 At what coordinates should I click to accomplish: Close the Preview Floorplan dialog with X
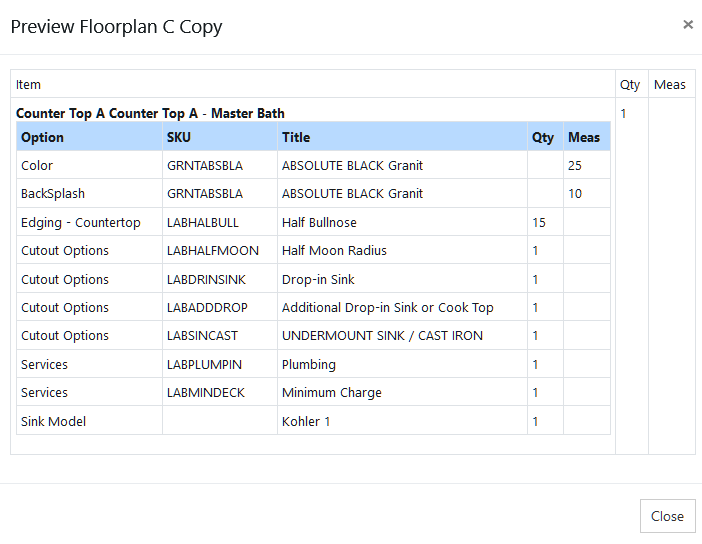coord(688,25)
